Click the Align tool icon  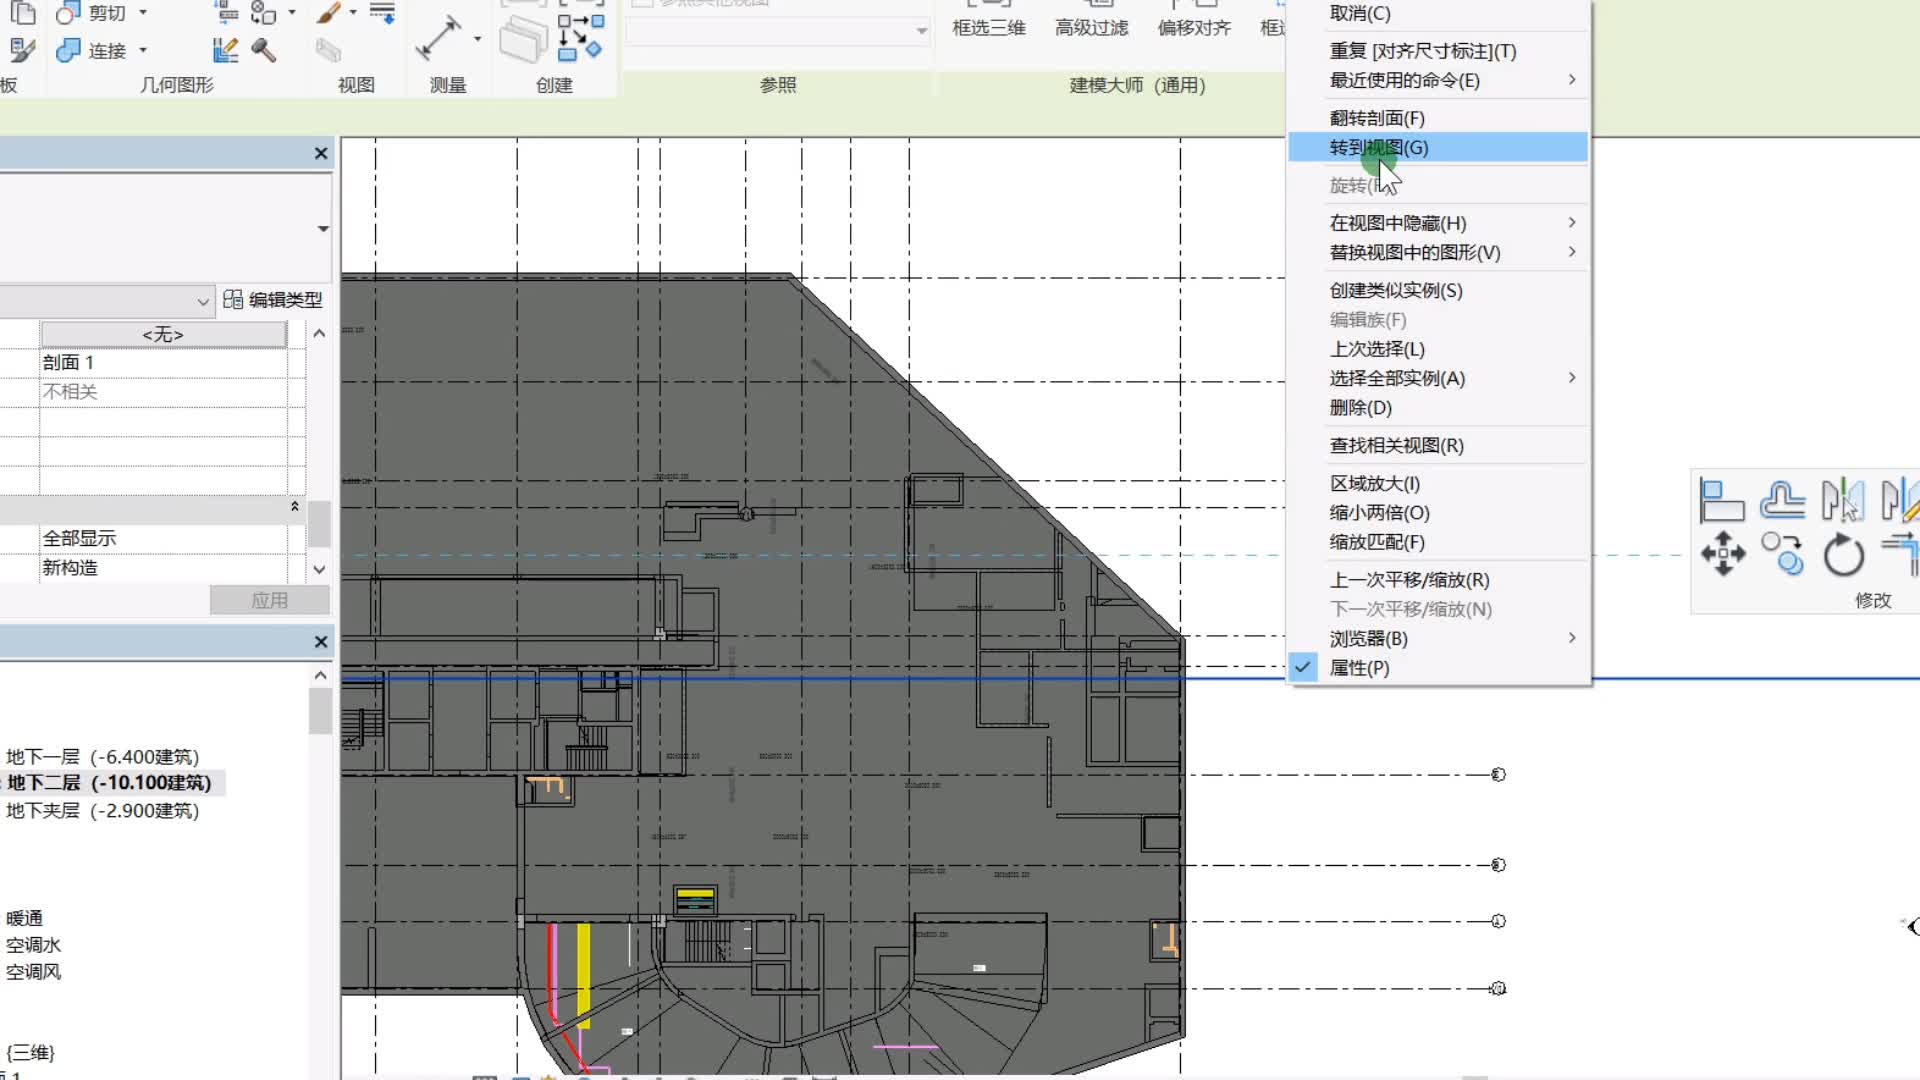[1721, 500]
